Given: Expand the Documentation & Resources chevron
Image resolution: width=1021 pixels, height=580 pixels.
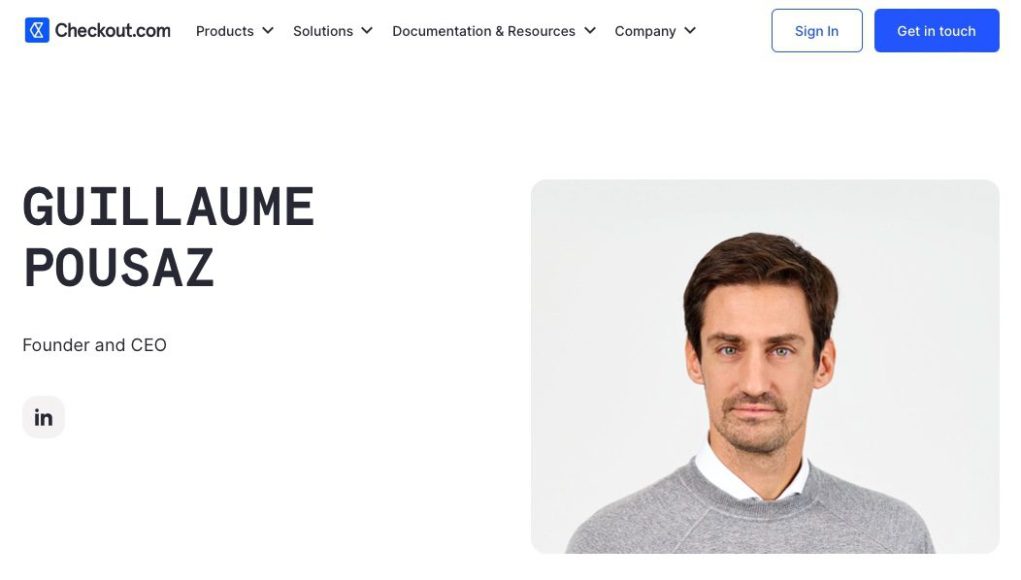Looking at the screenshot, I should click(590, 31).
